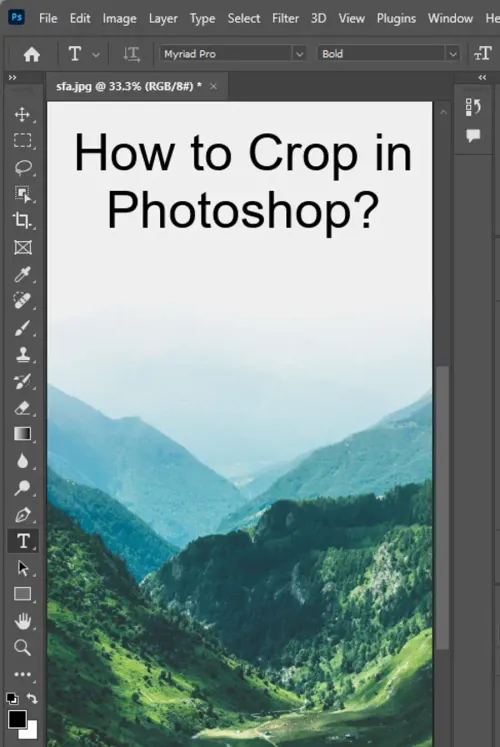Open the Type tool preset picker dropdown

click(96, 55)
